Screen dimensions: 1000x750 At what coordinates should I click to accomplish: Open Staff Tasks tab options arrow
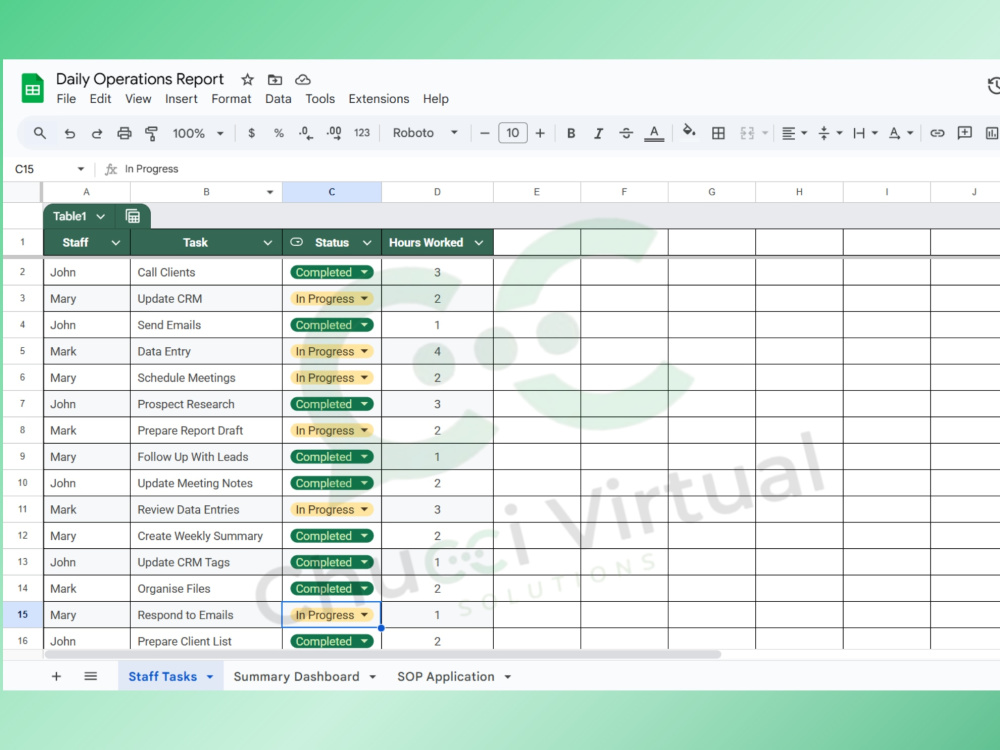click(209, 677)
